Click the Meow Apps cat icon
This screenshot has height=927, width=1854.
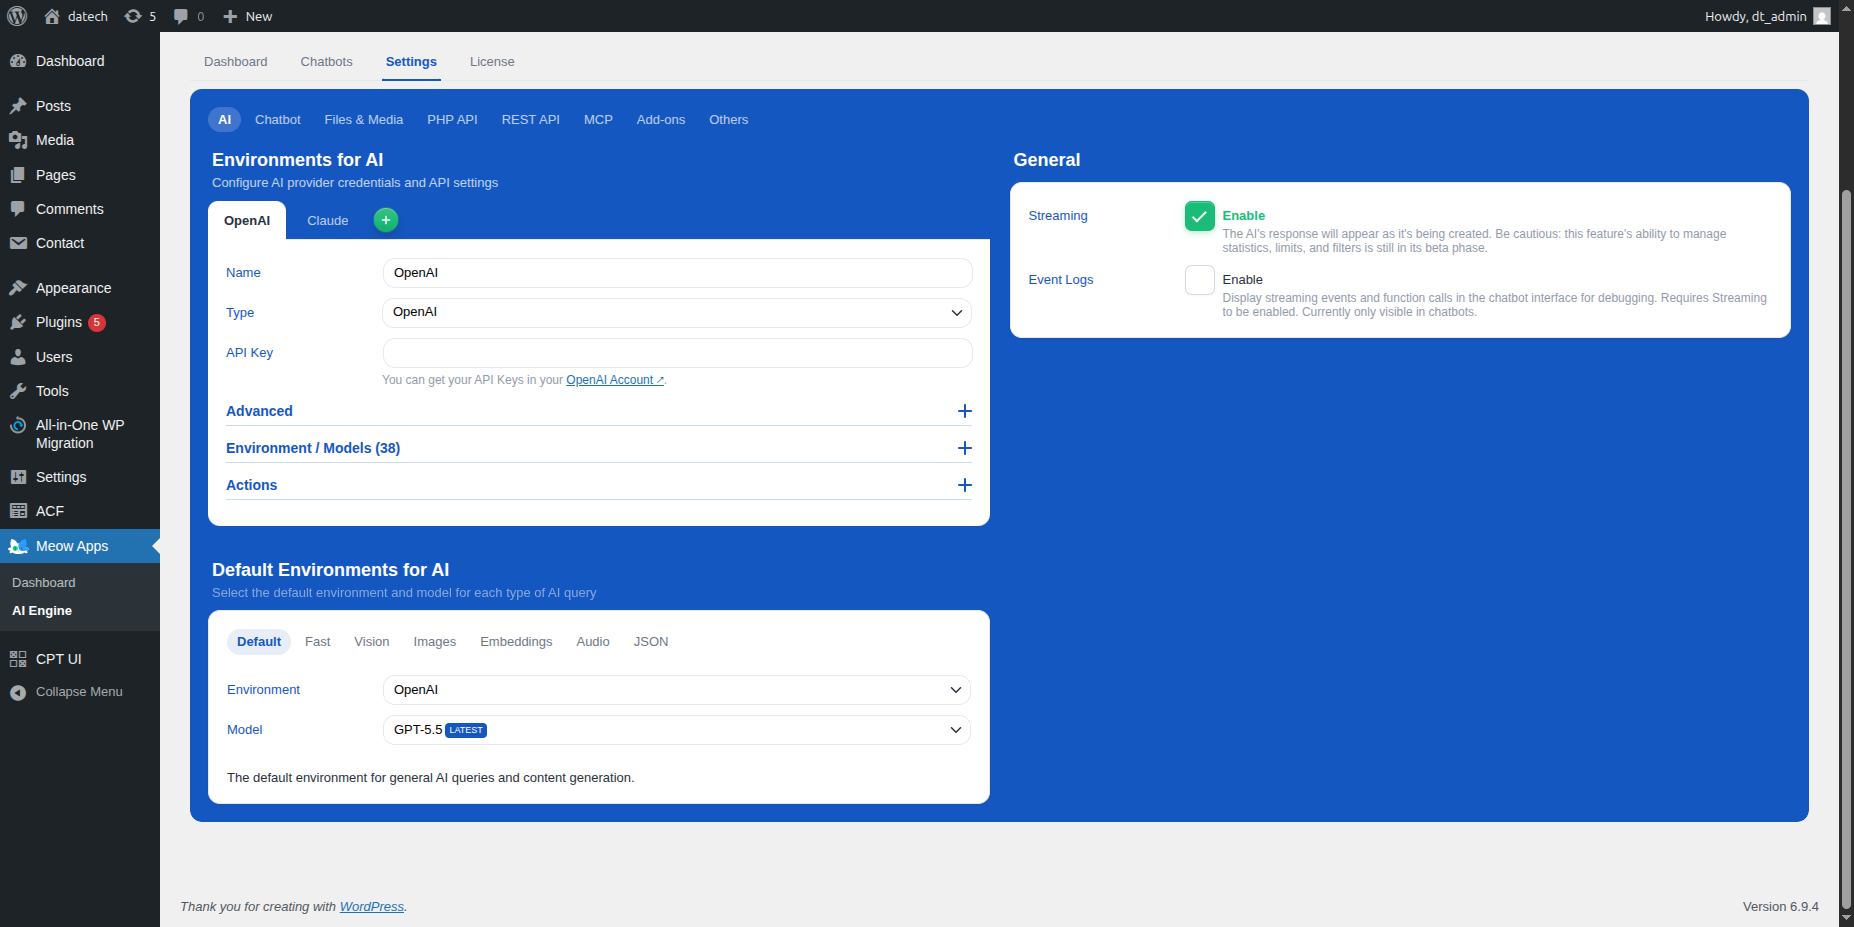18,546
